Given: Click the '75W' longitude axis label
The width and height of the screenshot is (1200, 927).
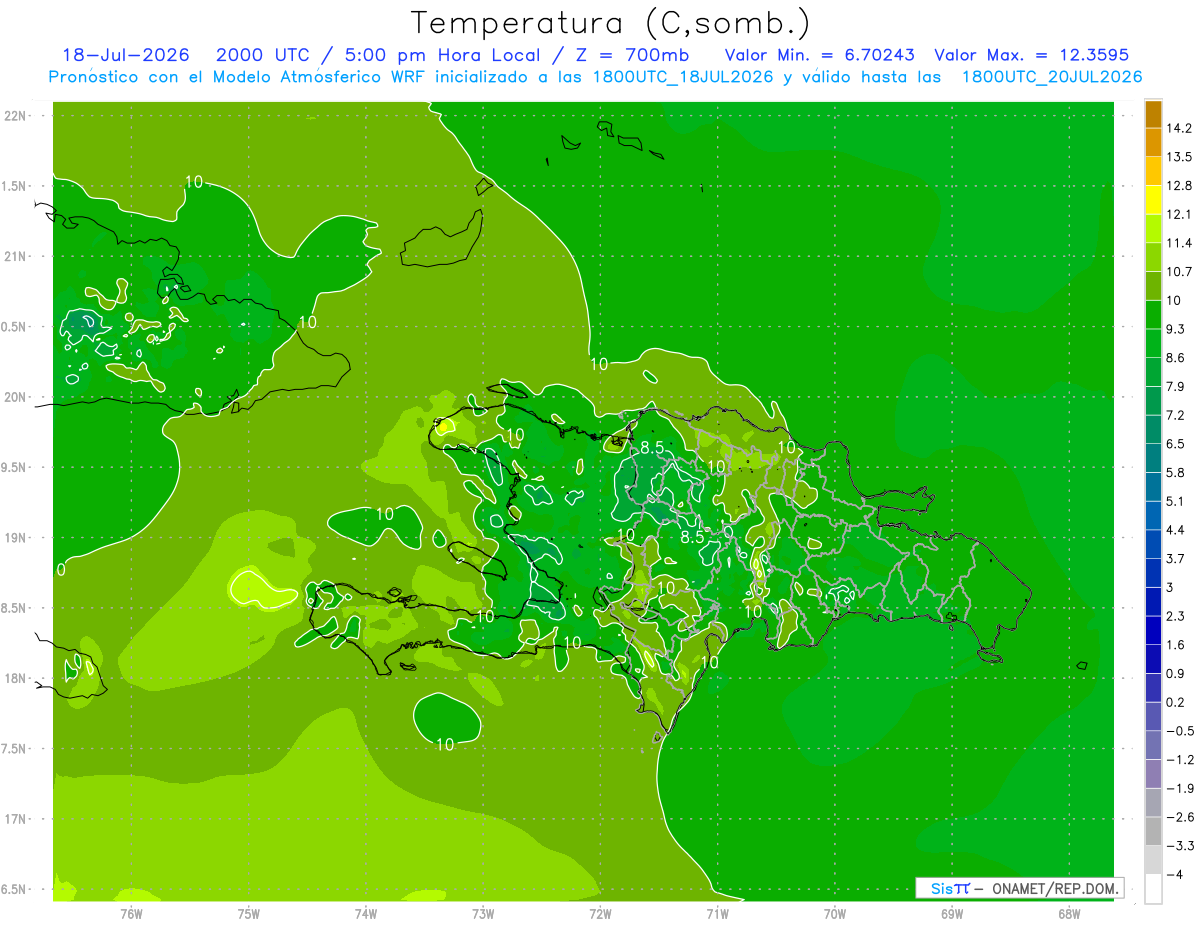Looking at the screenshot, I should [248, 913].
